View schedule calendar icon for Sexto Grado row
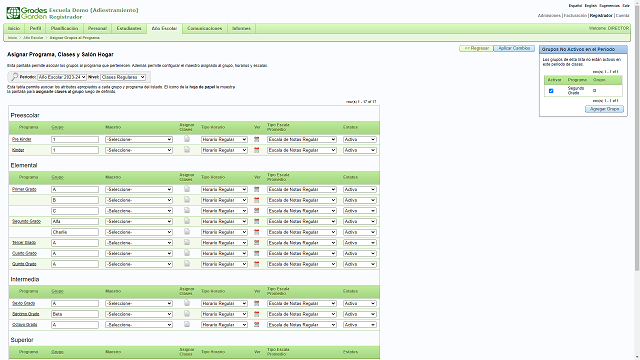 point(257,303)
